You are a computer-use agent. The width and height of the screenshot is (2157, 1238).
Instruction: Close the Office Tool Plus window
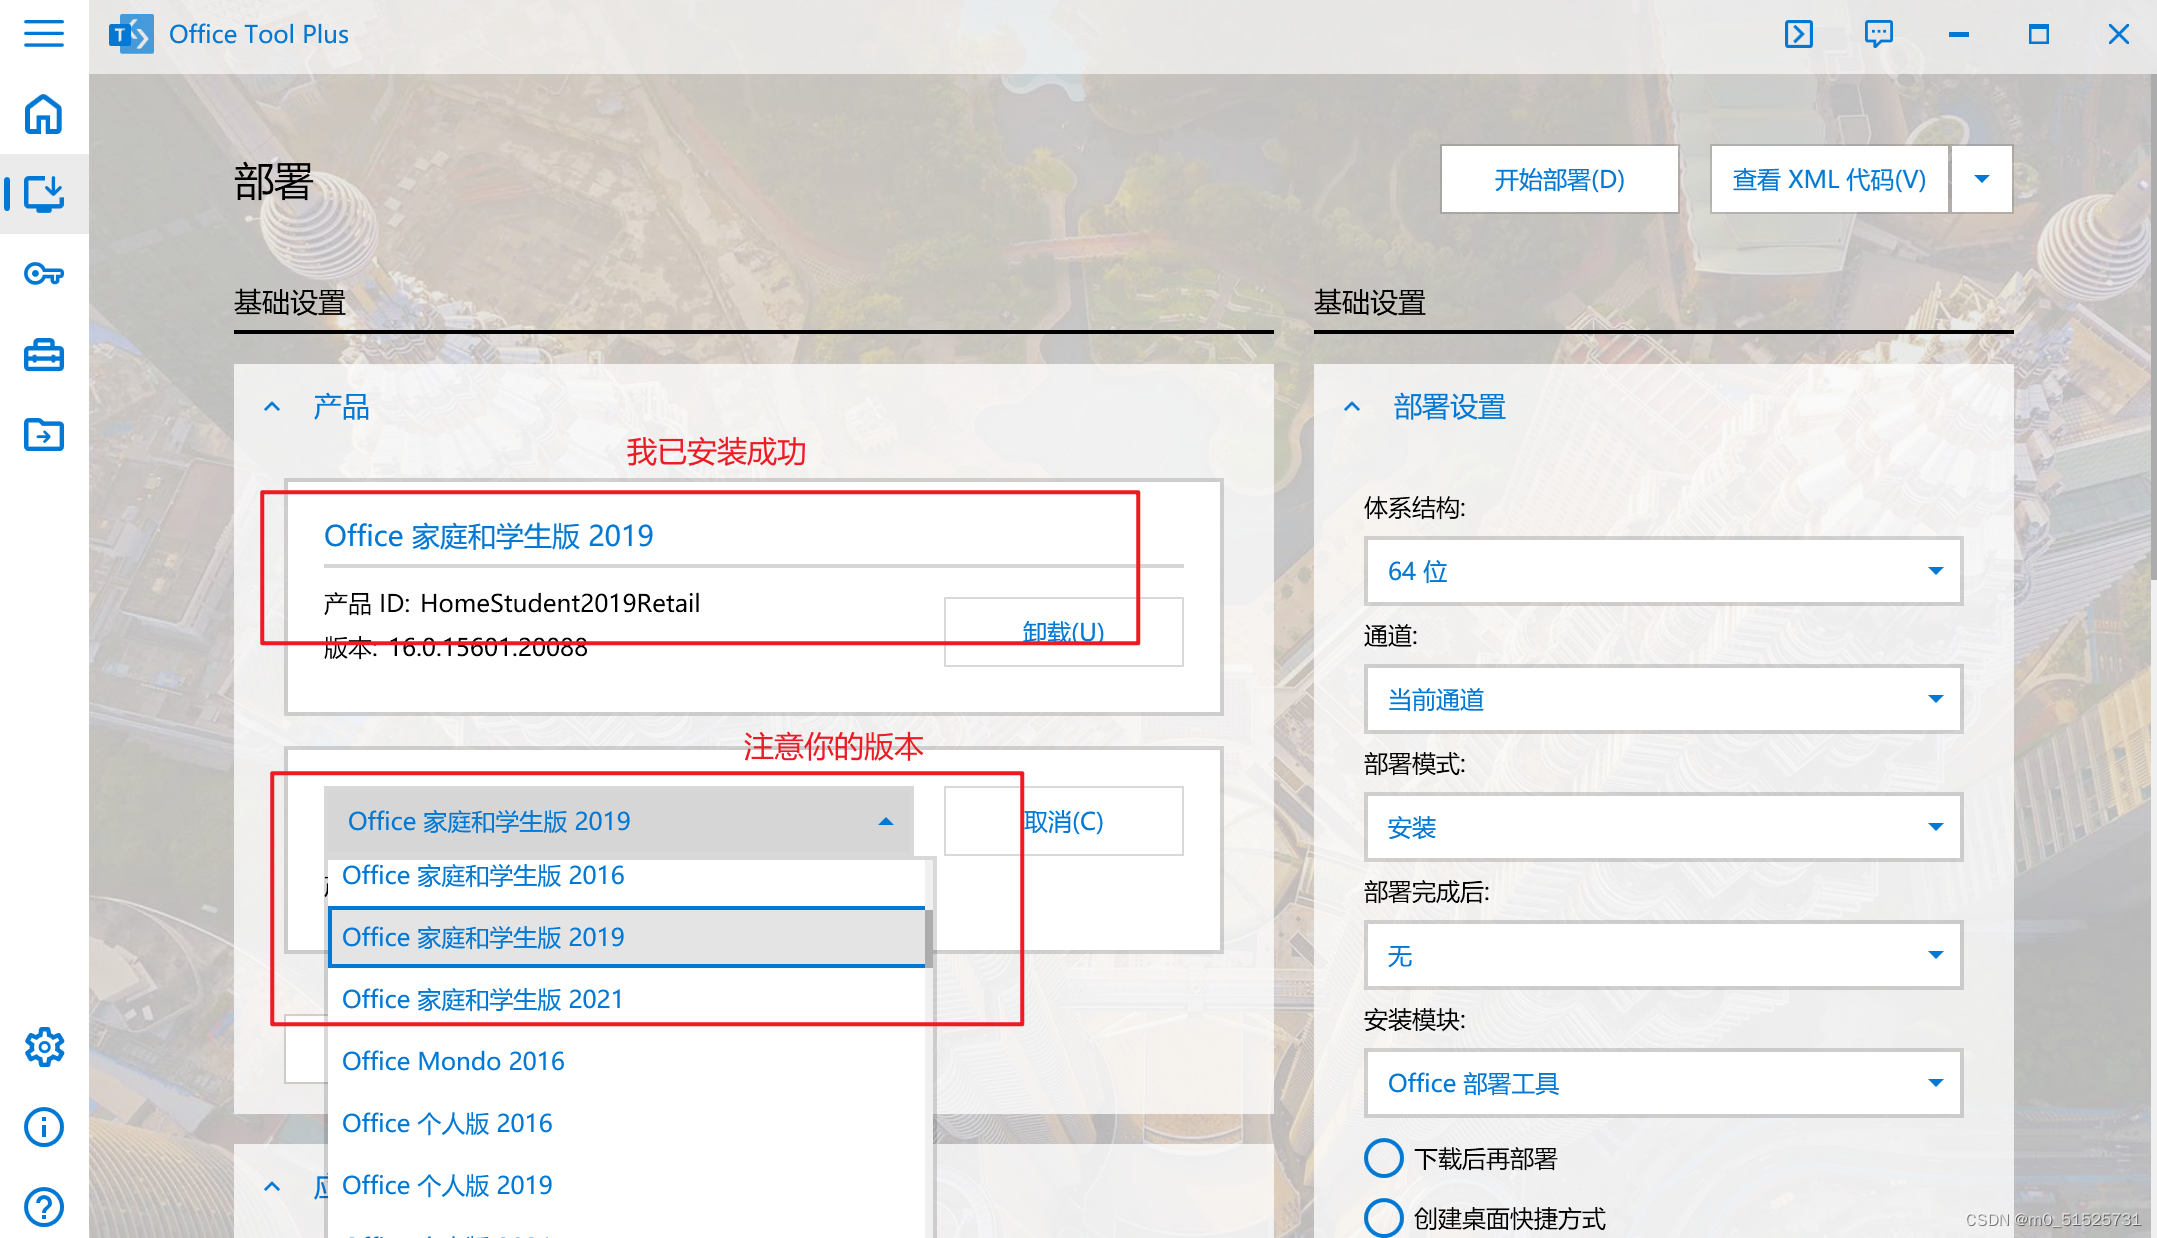pyautogui.click(x=2118, y=34)
